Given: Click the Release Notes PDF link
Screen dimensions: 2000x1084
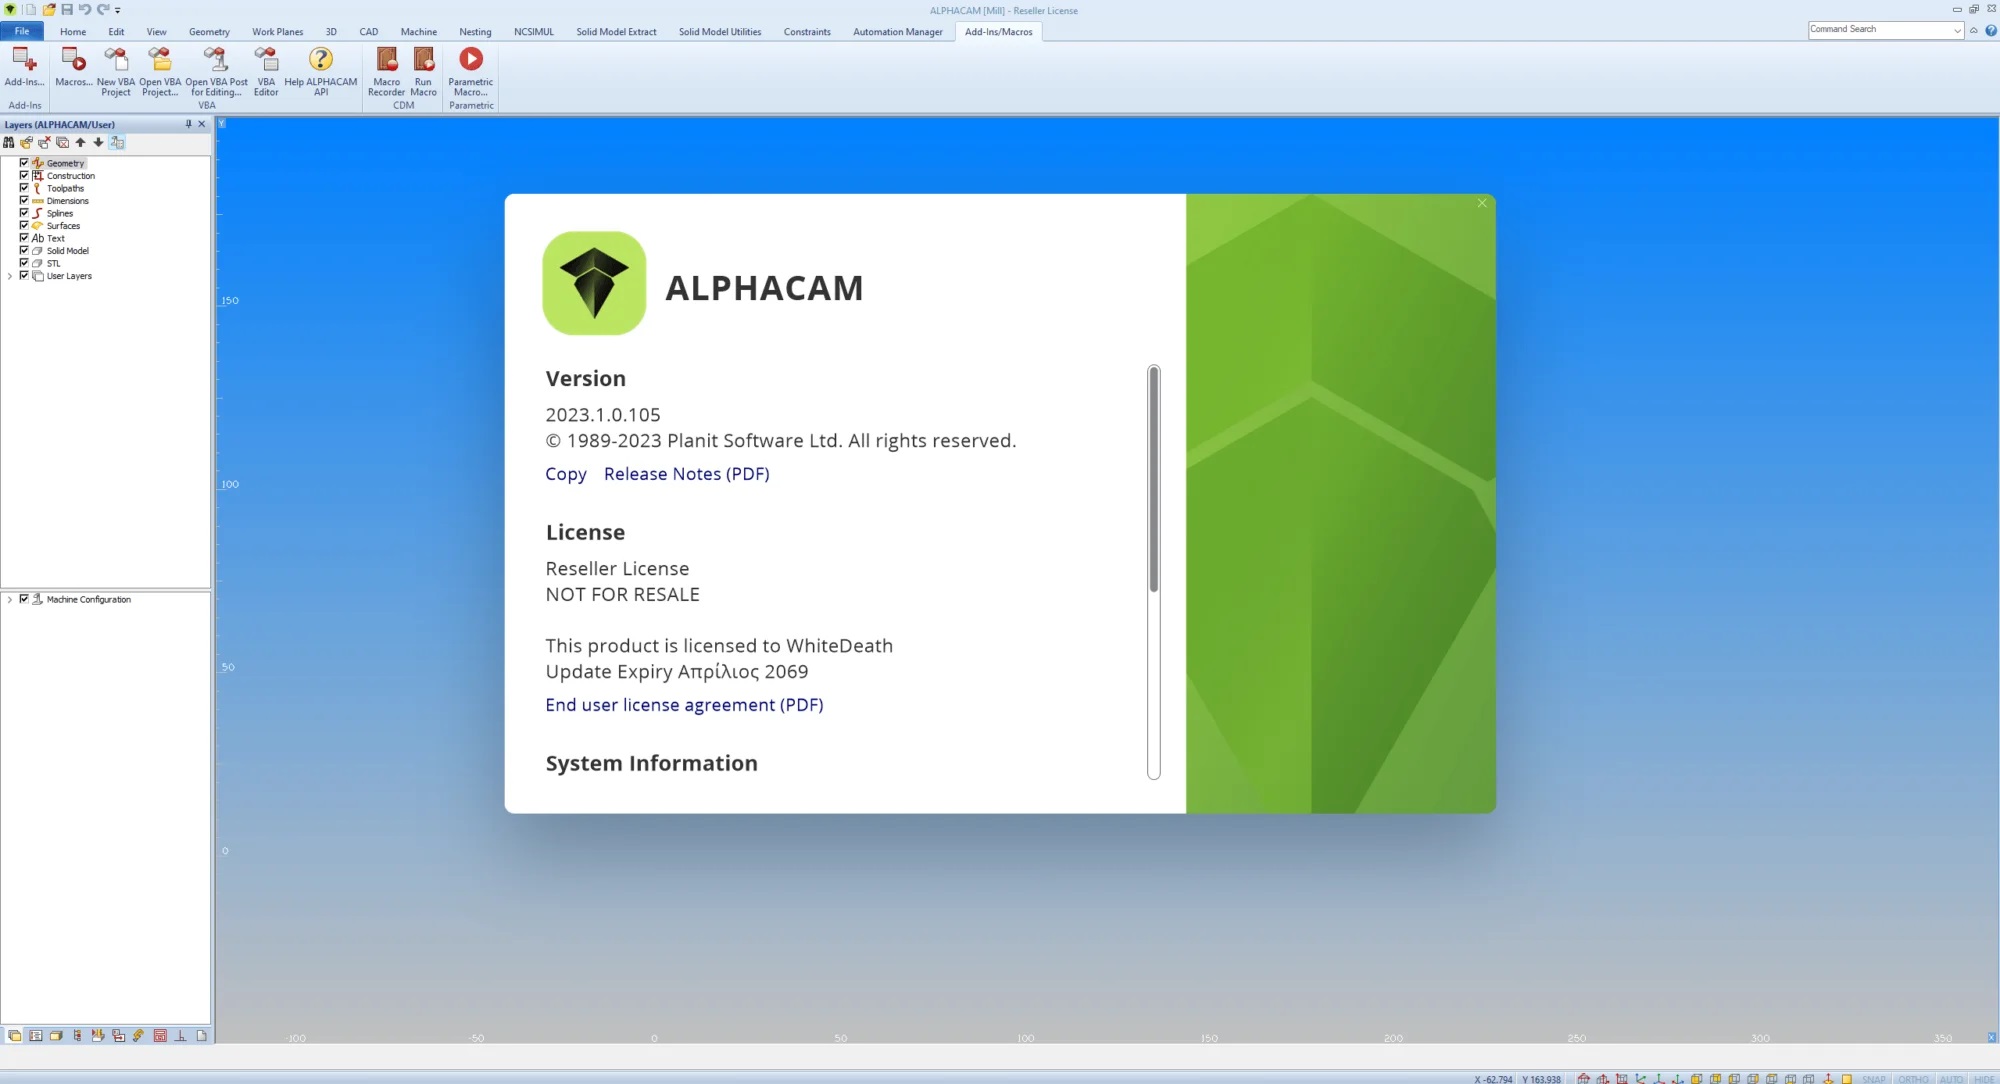Looking at the screenshot, I should tap(687, 473).
